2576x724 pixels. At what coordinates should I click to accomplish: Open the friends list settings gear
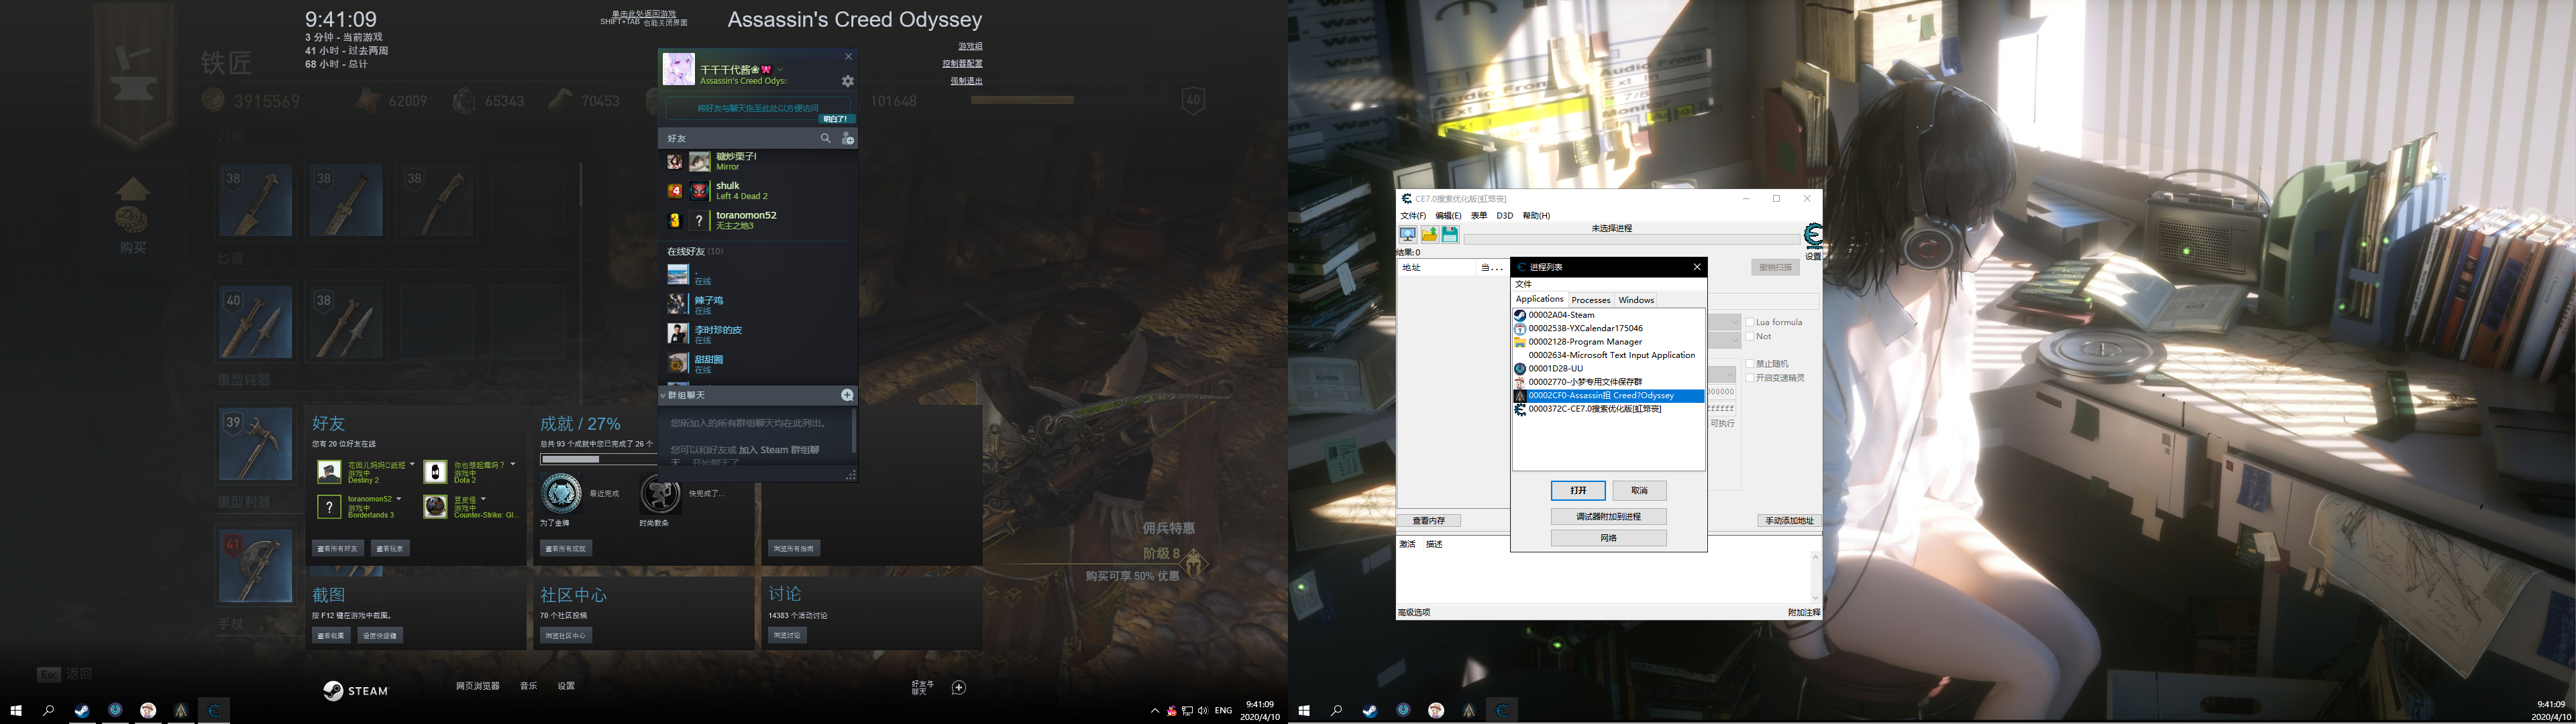847,81
